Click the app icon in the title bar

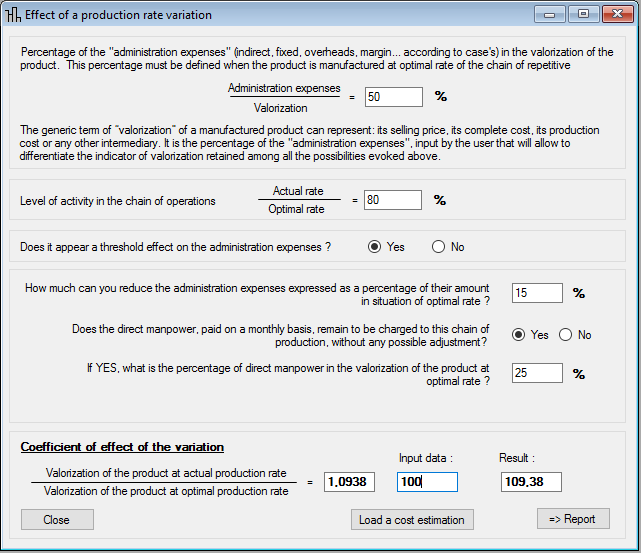point(15,14)
